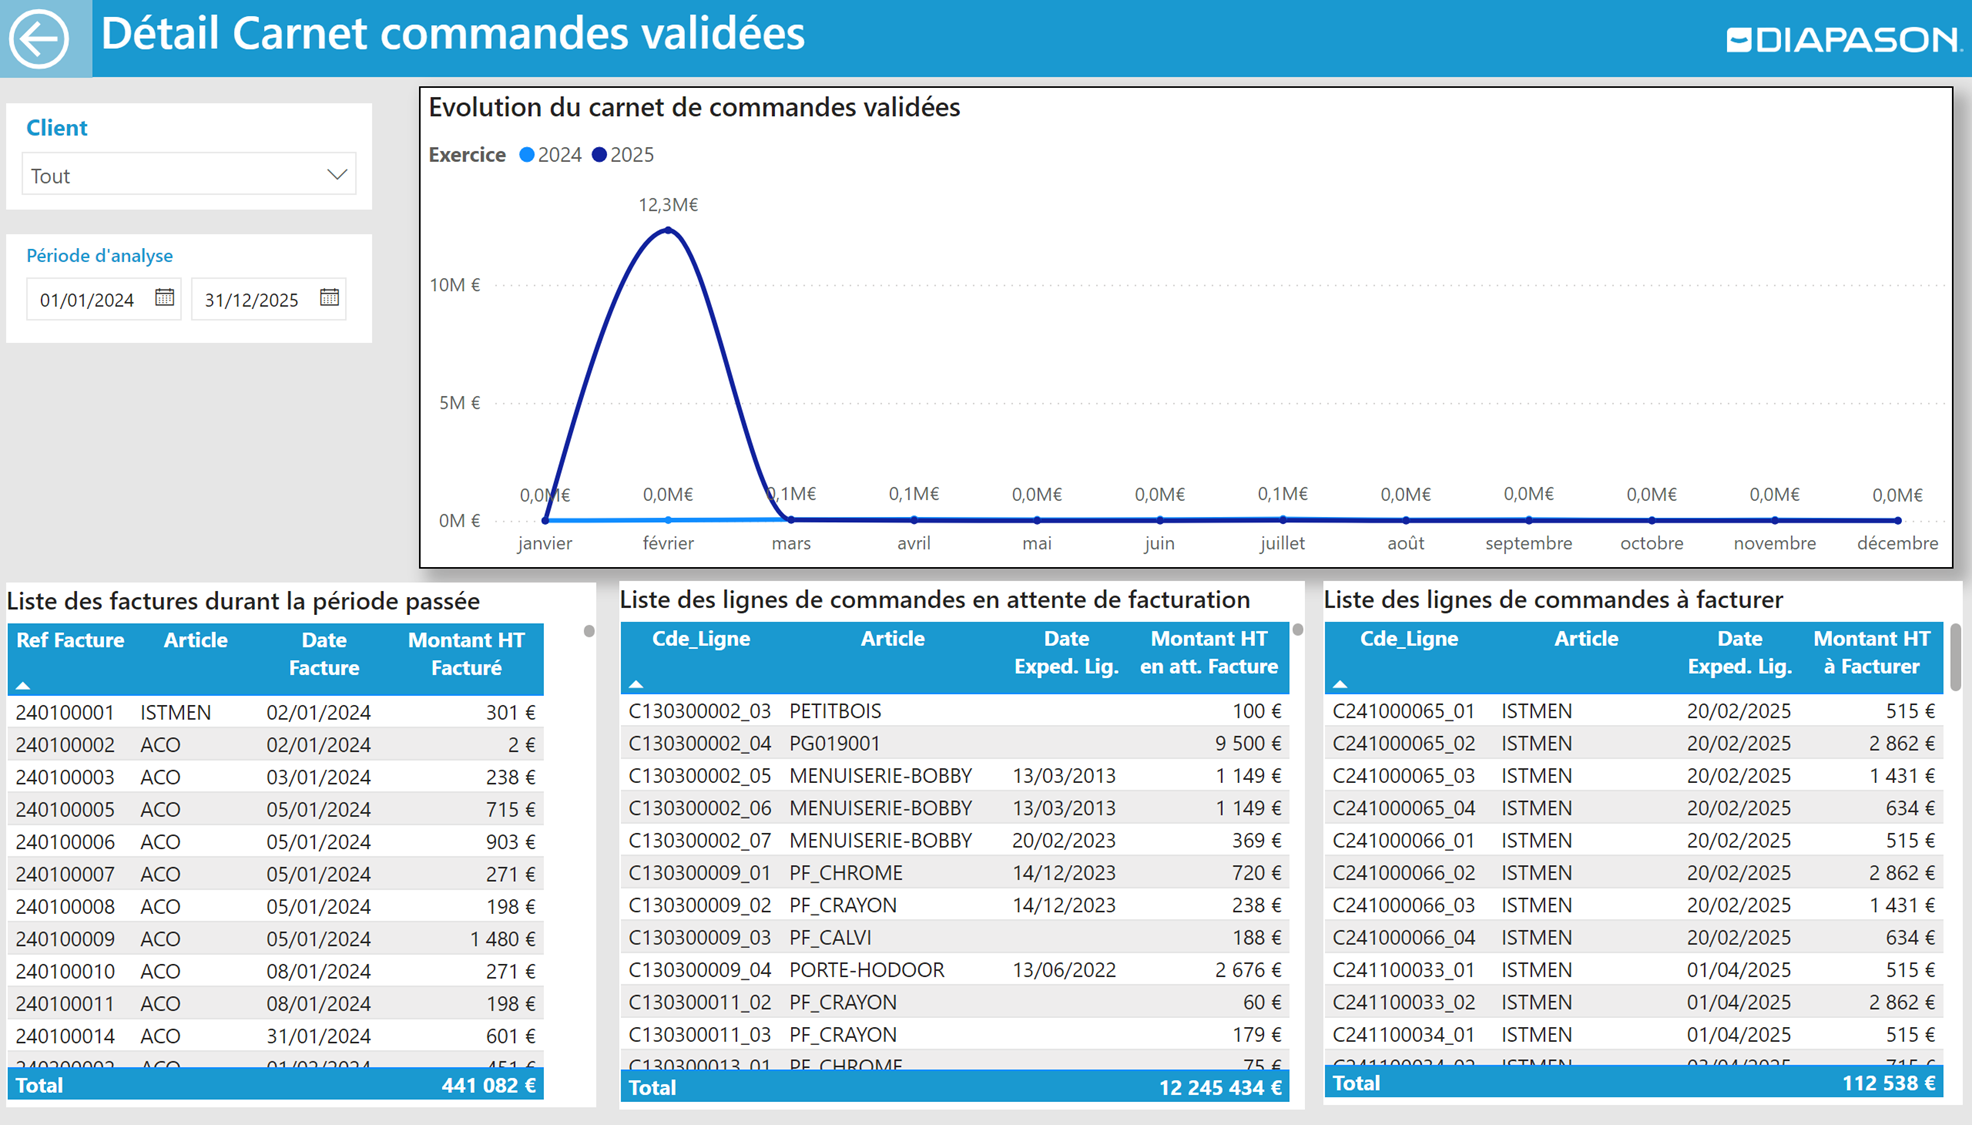Expand the Client dropdown

pos(336,175)
